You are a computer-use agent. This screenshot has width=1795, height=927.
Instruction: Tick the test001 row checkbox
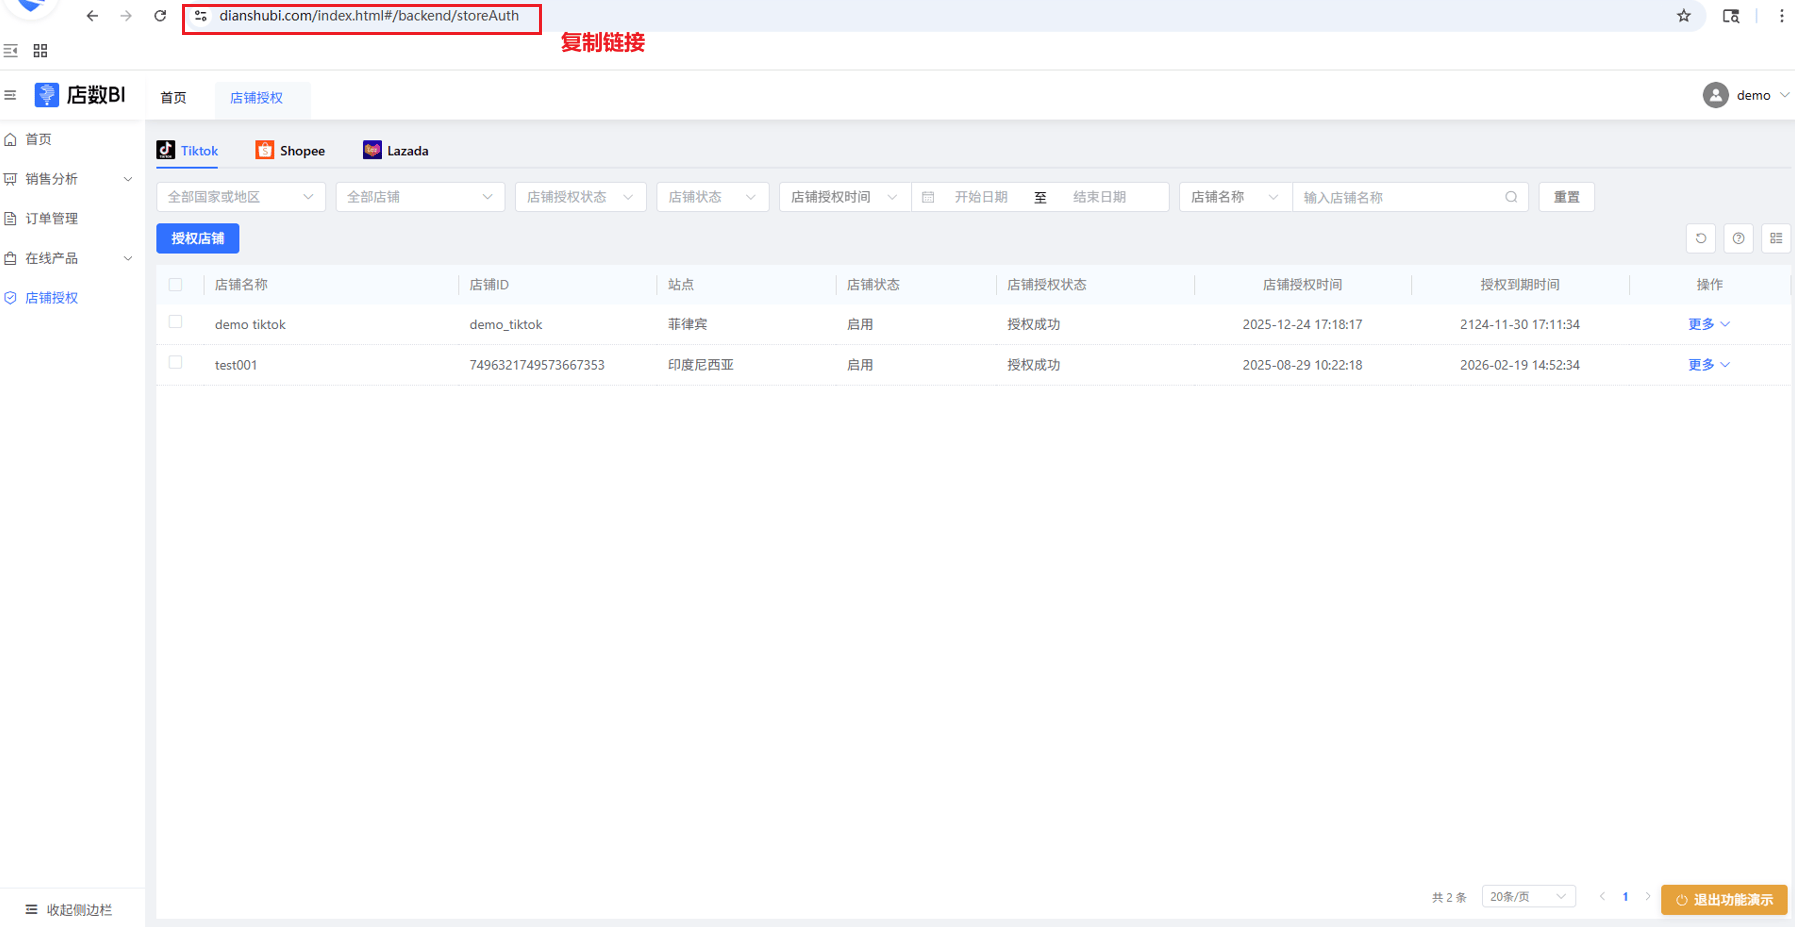(176, 363)
